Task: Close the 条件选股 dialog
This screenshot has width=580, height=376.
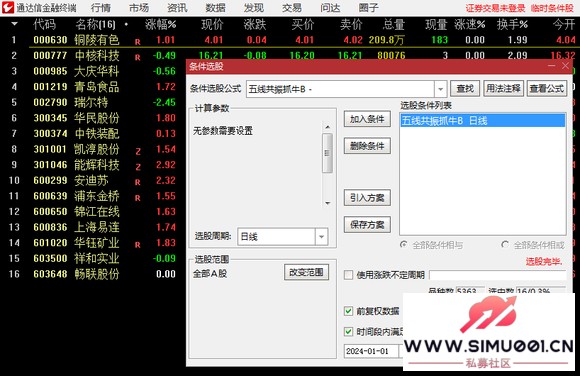Action: pos(565,66)
